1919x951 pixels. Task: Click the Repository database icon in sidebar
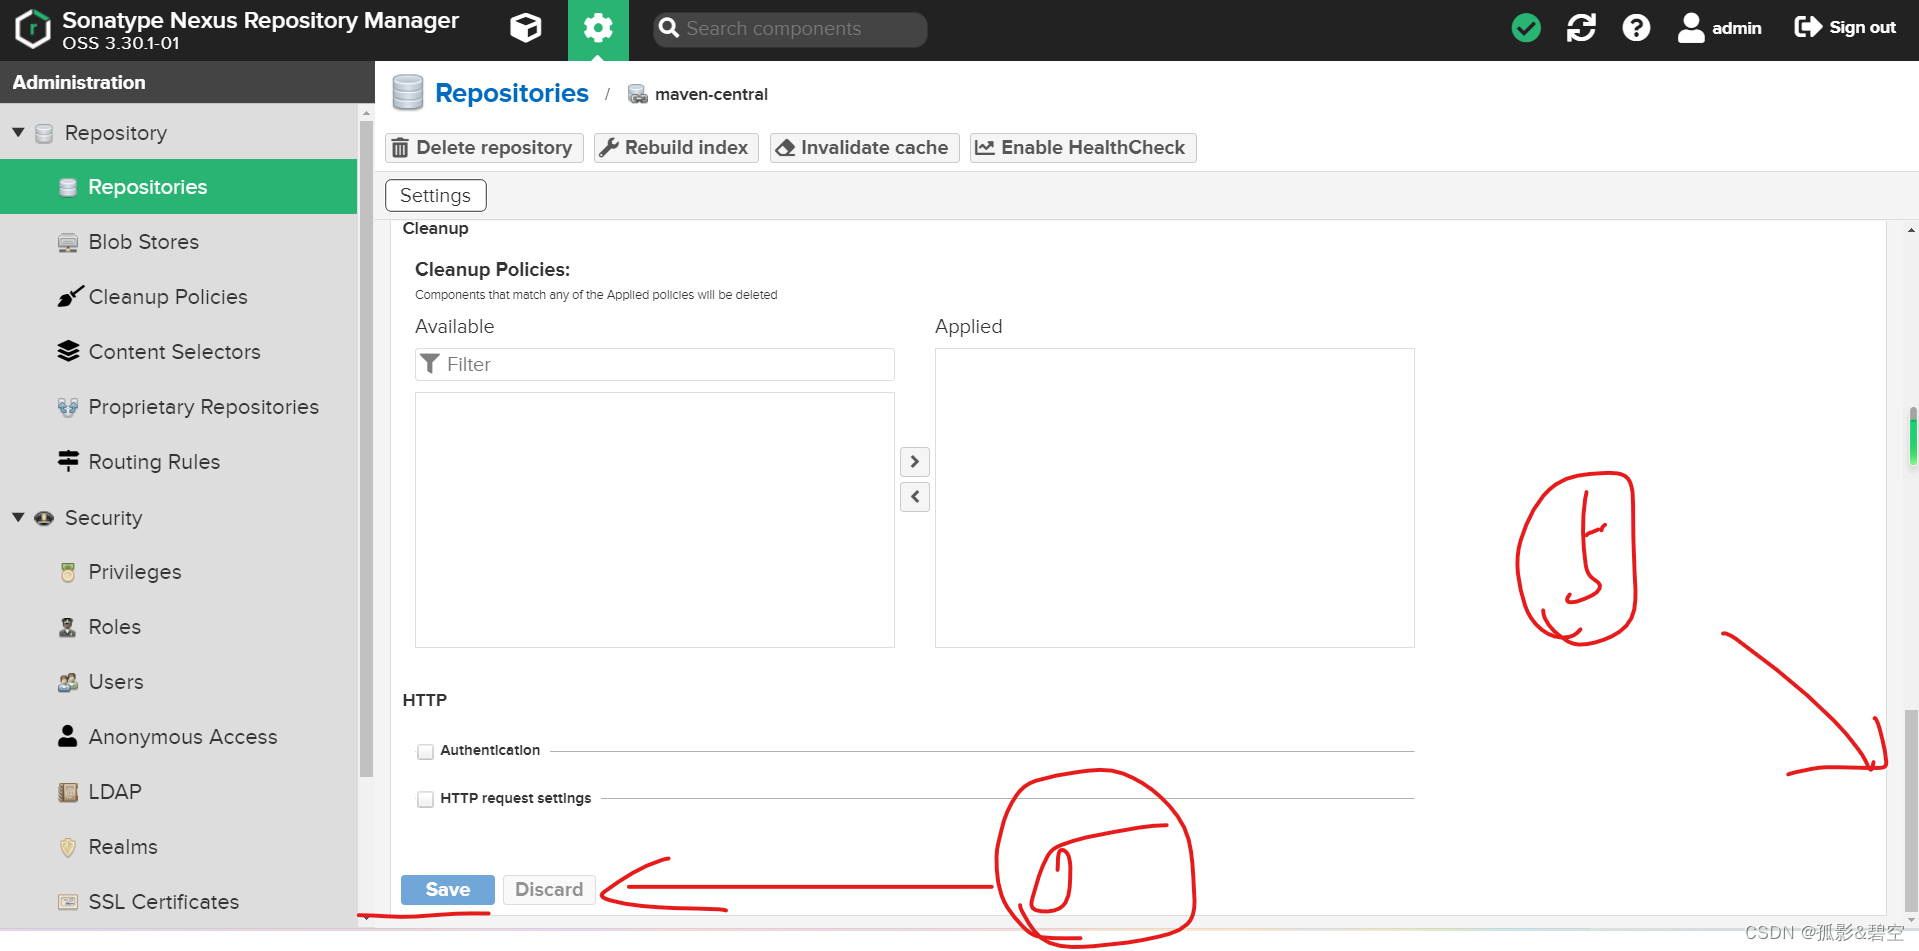coord(44,133)
